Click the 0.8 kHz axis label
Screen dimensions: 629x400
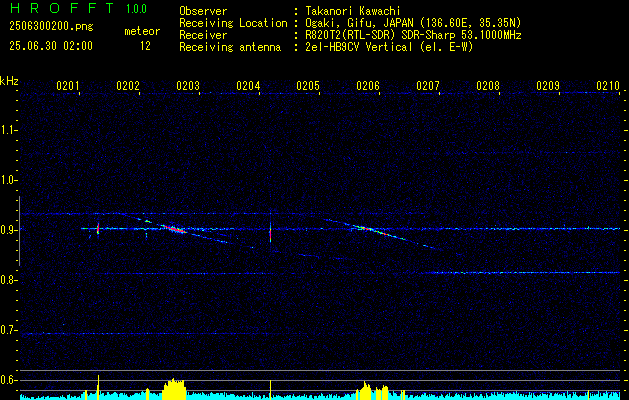pyautogui.click(x=8, y=280)
